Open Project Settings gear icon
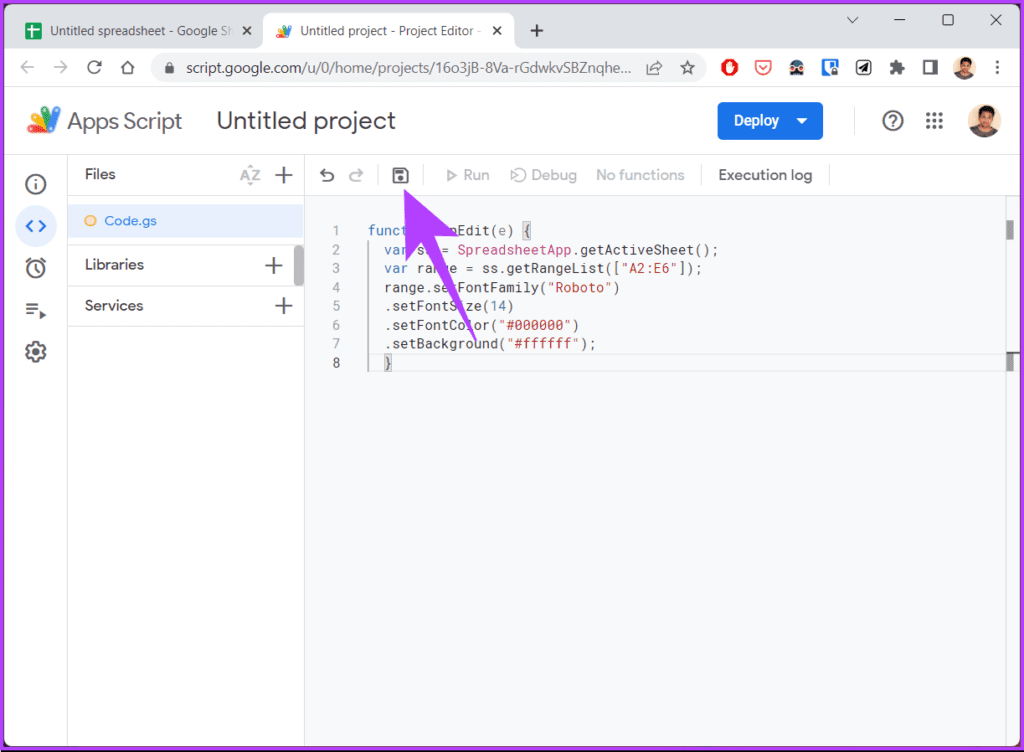Image resolution: width=1024 pixels, height=752 pixels. [x=36, y=352]
